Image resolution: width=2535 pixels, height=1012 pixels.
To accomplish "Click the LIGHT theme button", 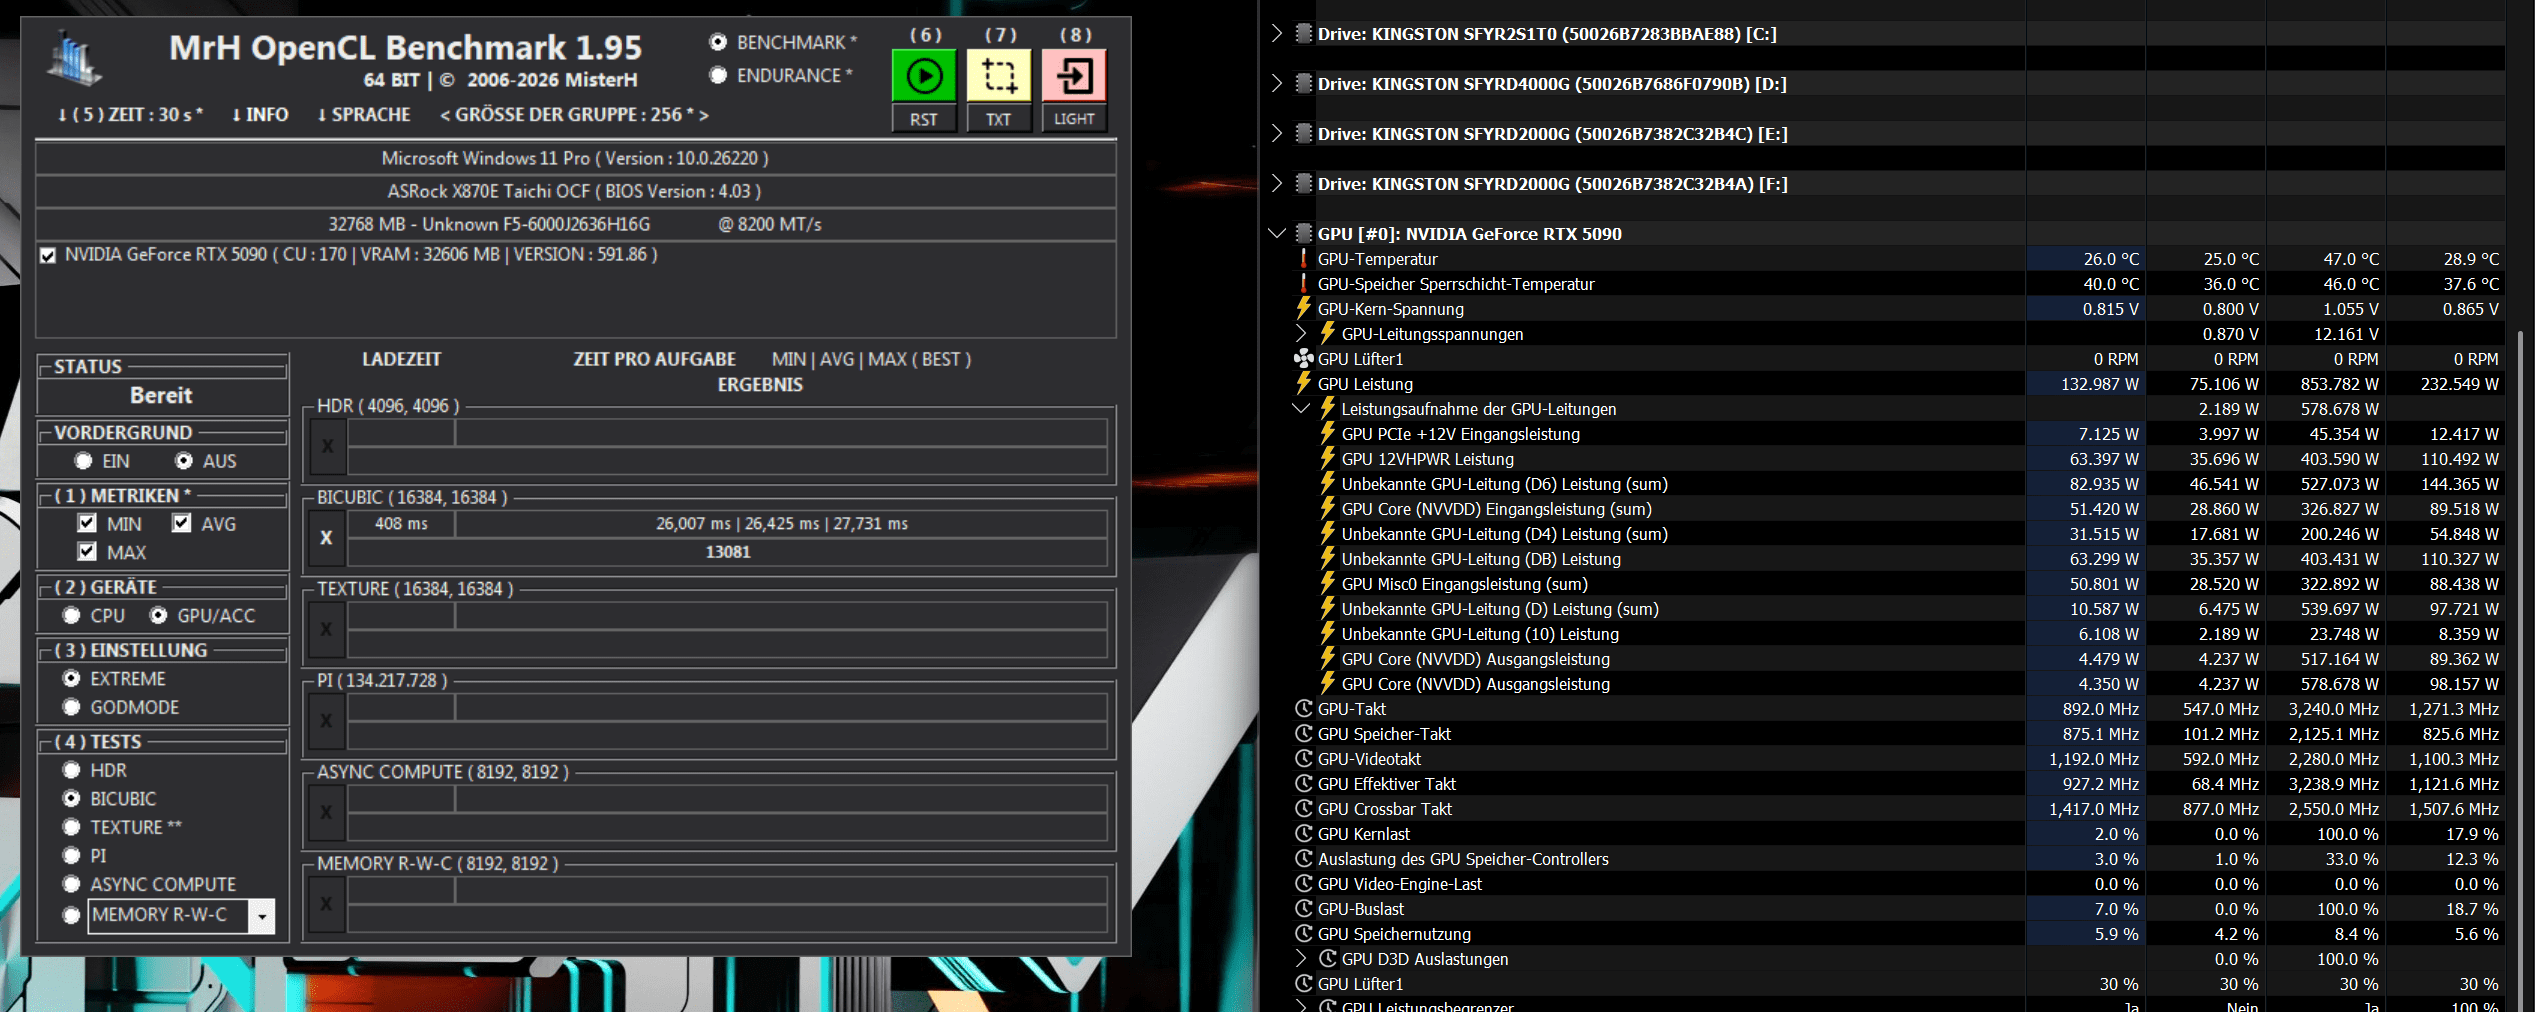I will [1074, 119].
